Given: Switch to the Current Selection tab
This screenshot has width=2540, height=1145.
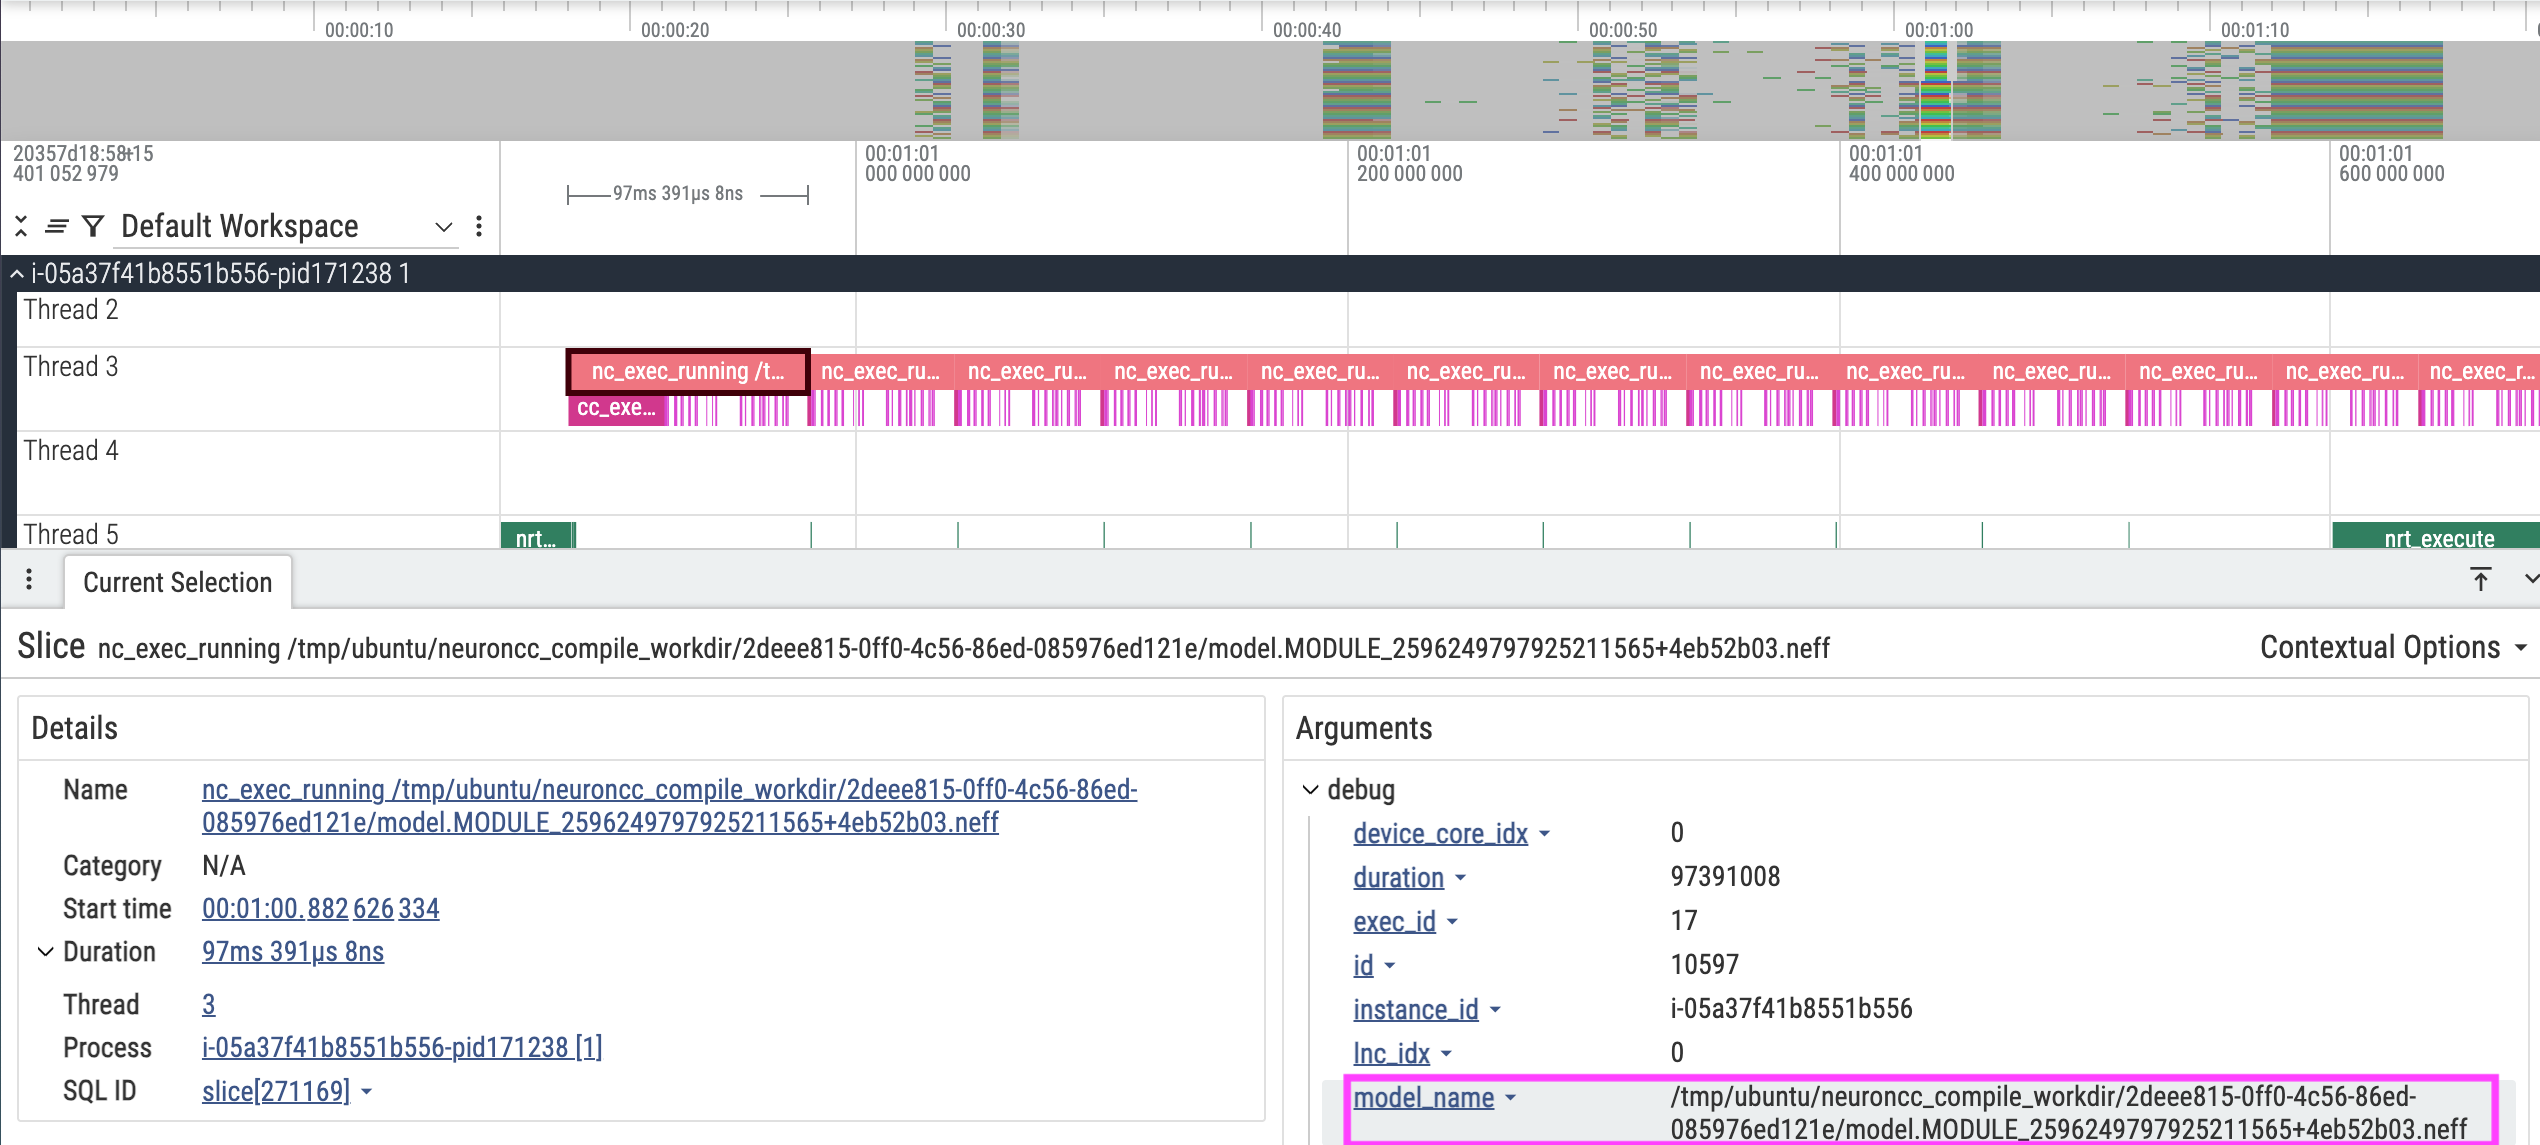Looking at the screenshot, I should click(177, 582).
